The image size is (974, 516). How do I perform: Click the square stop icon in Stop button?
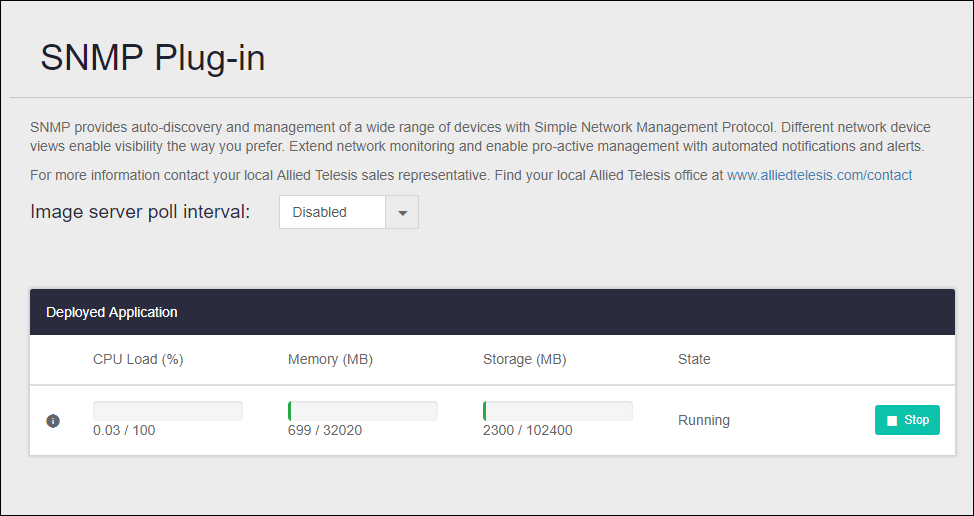(x=891, y=421)
